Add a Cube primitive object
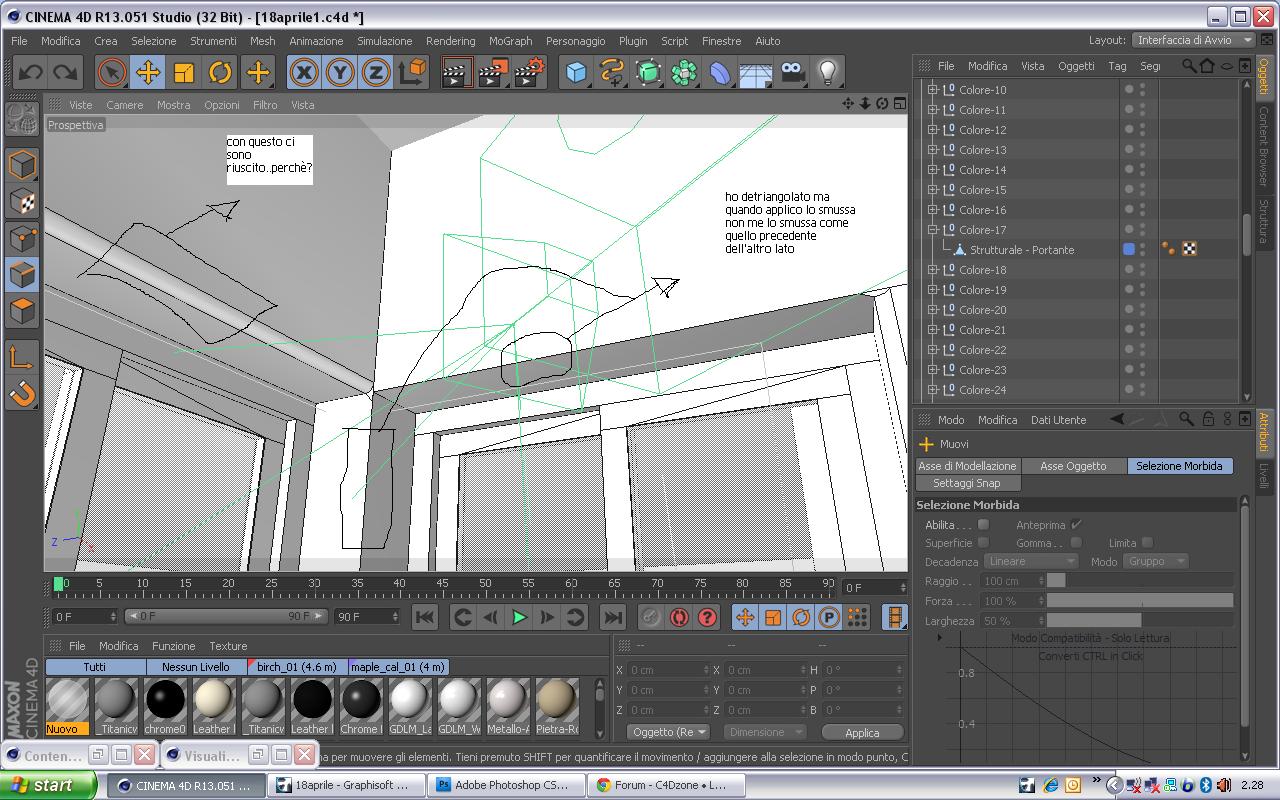The image size is (1280, 800). pyautogui.click(x=576, y=72)
